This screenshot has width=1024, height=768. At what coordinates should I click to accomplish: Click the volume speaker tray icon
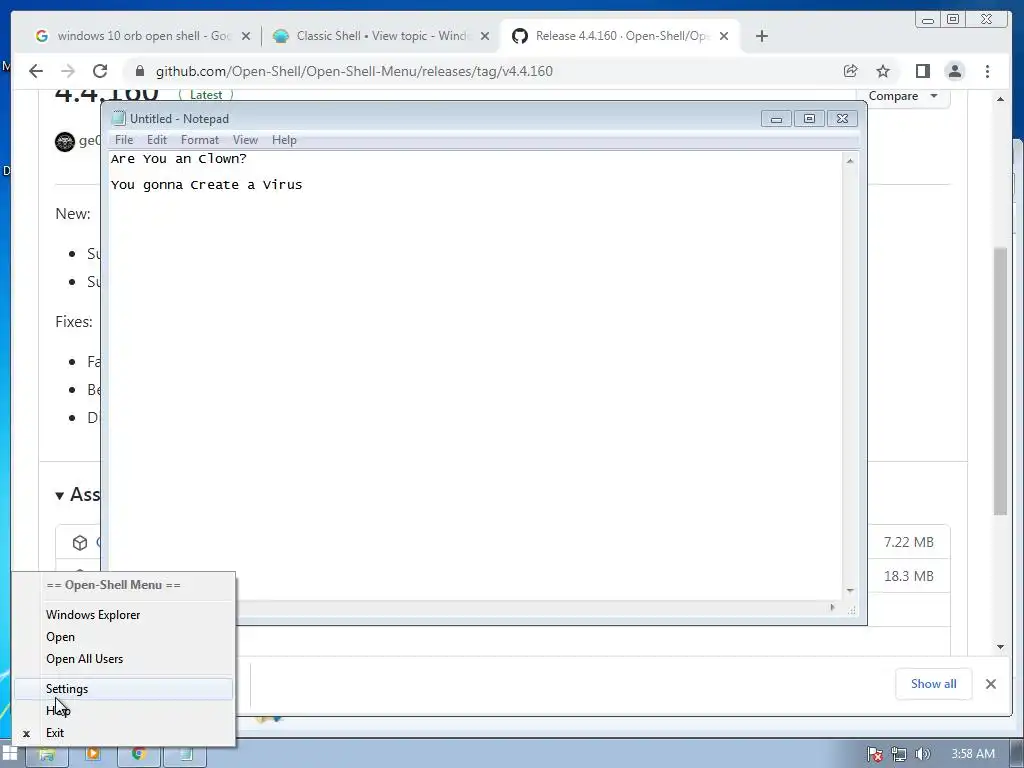point(922,754)
